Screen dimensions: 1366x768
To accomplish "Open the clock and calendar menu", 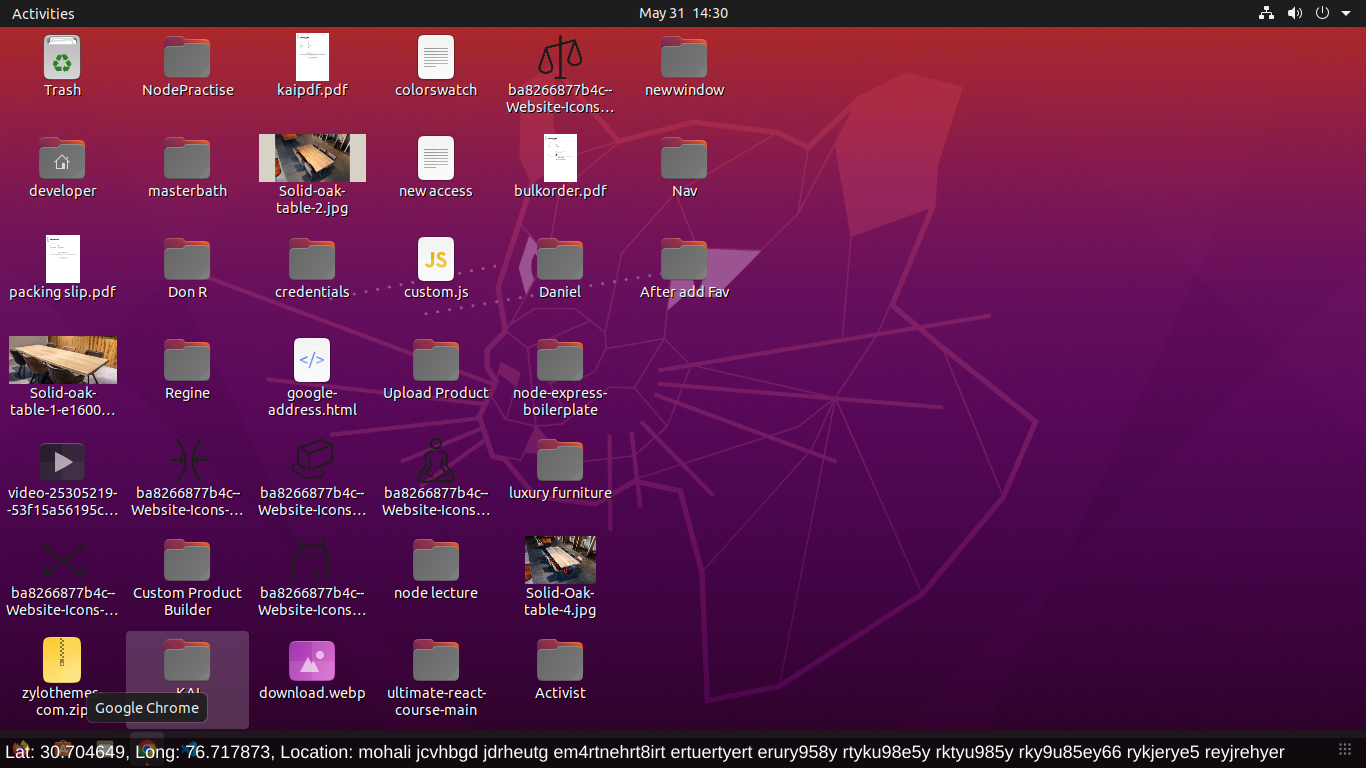I will point(683,13).
